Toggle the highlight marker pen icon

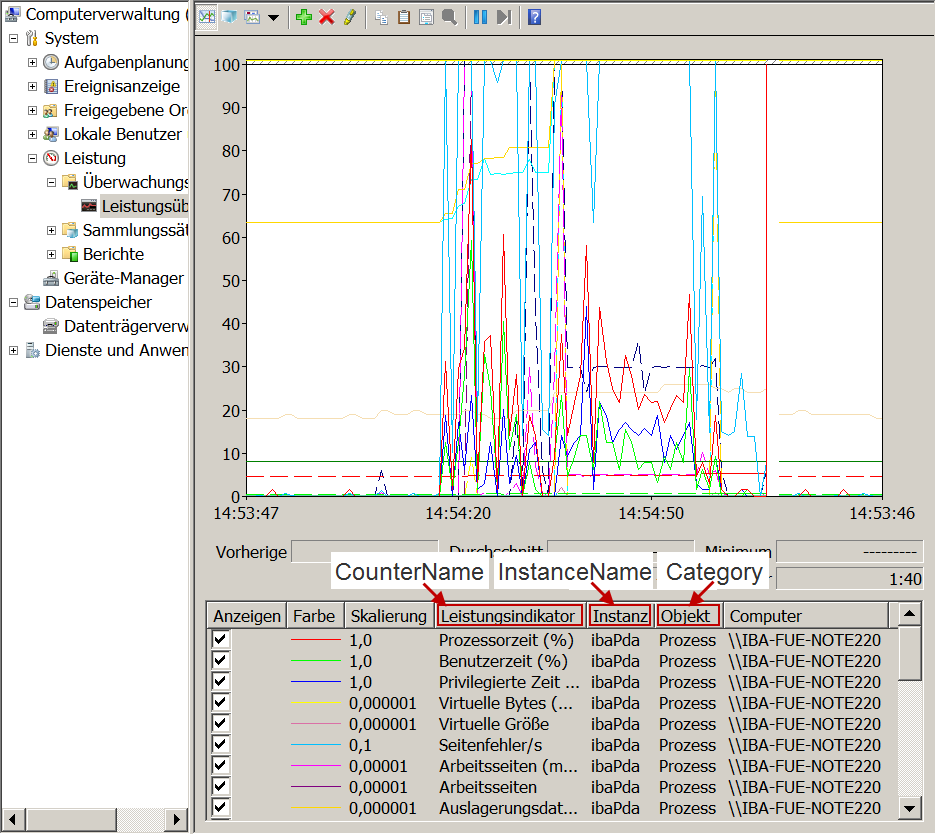click(x=349, y=17)
